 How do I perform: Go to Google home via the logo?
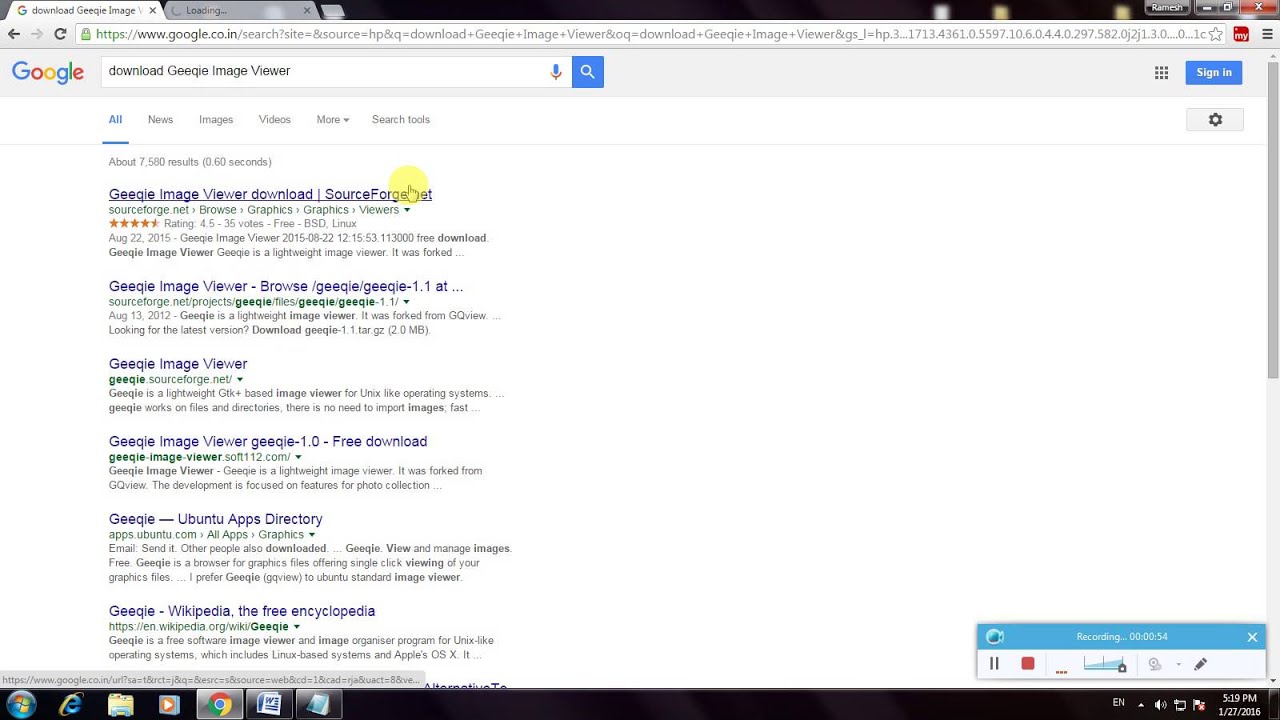tap(48, 73)
